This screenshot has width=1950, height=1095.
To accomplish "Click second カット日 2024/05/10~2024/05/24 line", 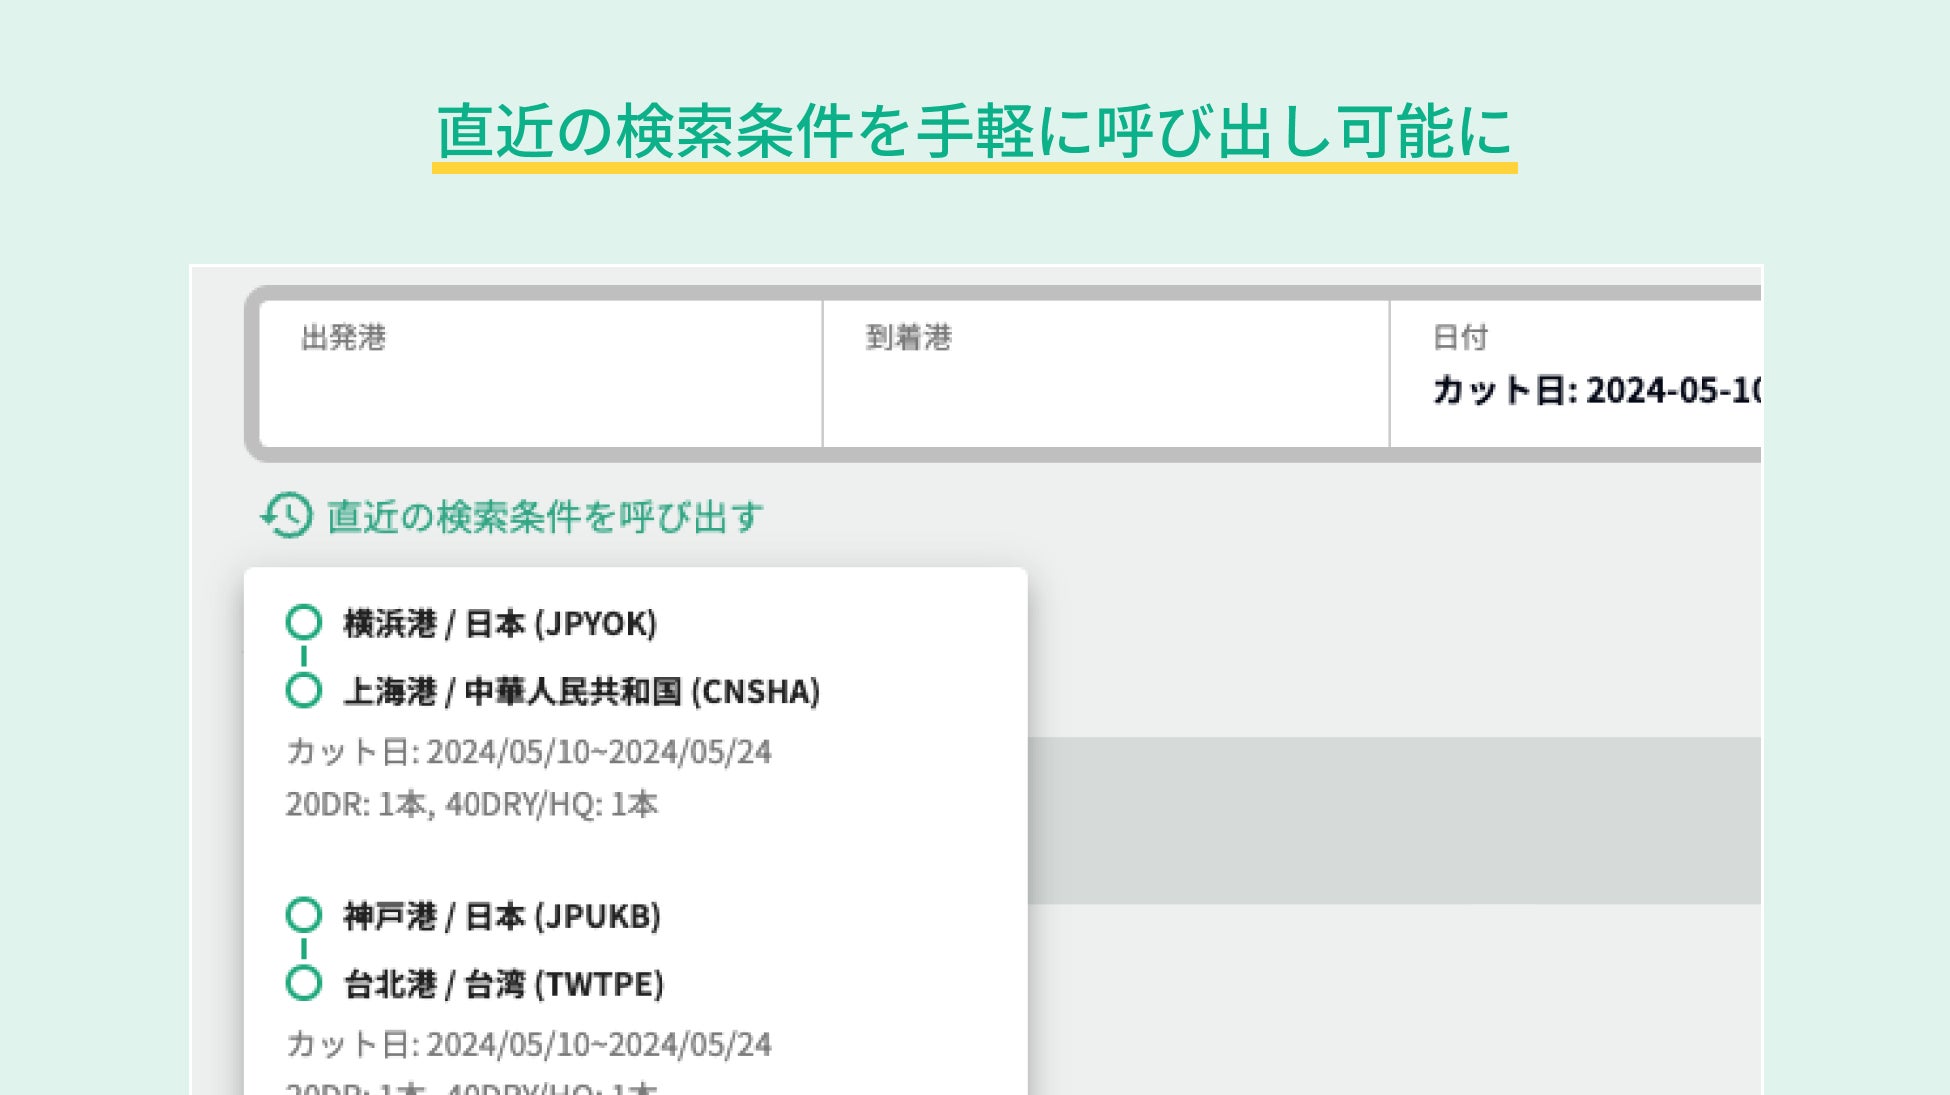I will click(x=529, y=1045).
